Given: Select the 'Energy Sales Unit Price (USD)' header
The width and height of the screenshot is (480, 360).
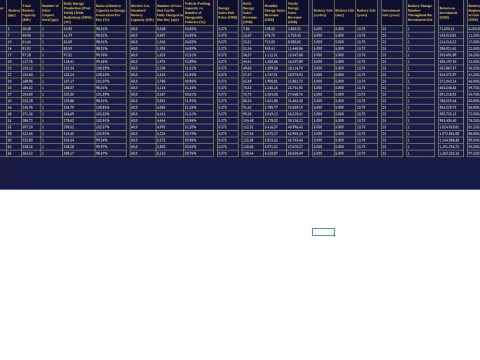Looking at the screenshot, I should (228, 13).
